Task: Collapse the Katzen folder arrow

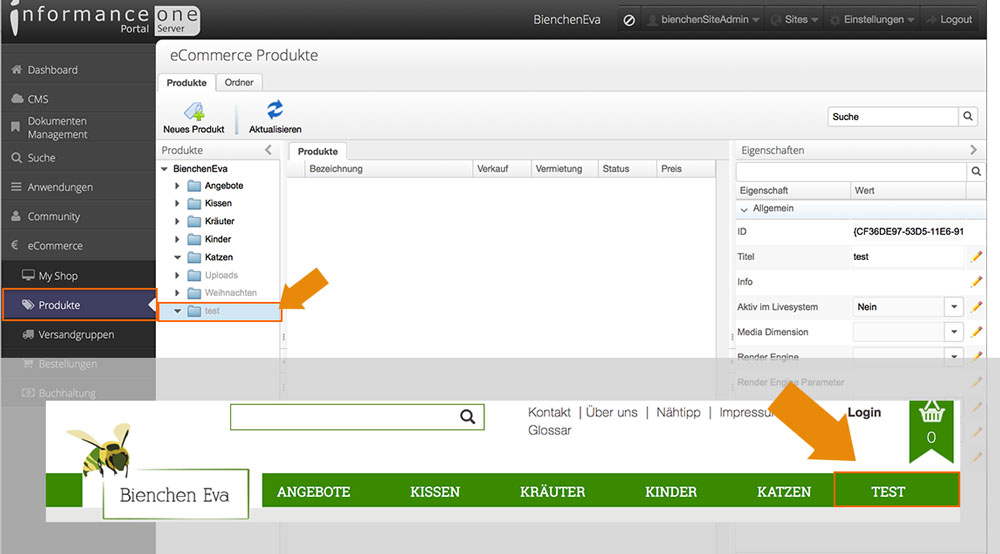Action: point(177,257)
